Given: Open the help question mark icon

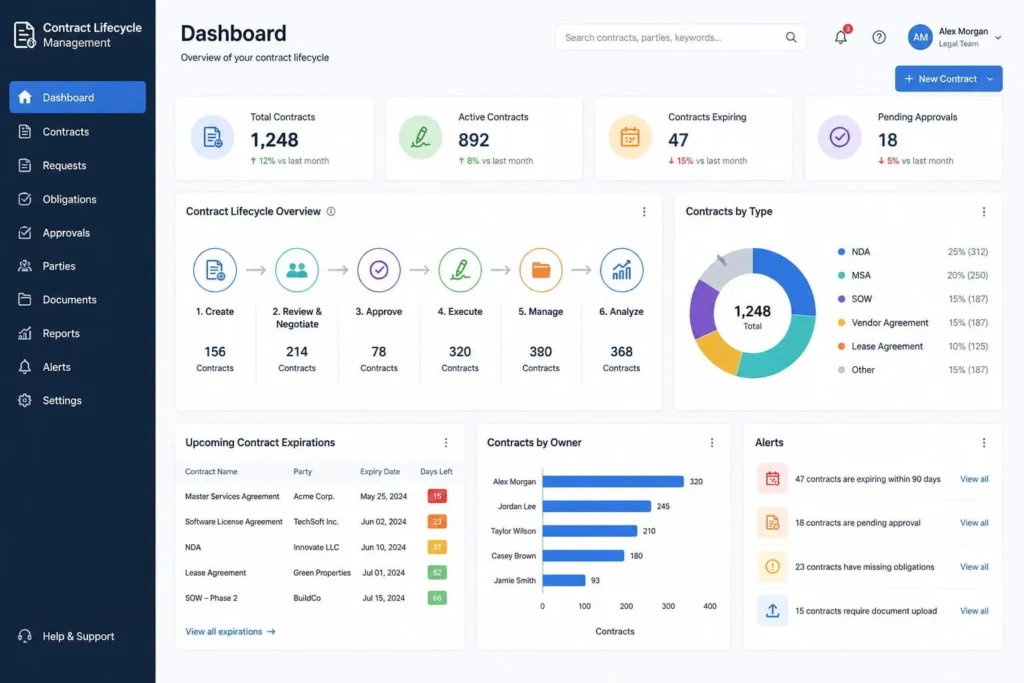Looking at the screenshot, I should (x=878, y=37).
